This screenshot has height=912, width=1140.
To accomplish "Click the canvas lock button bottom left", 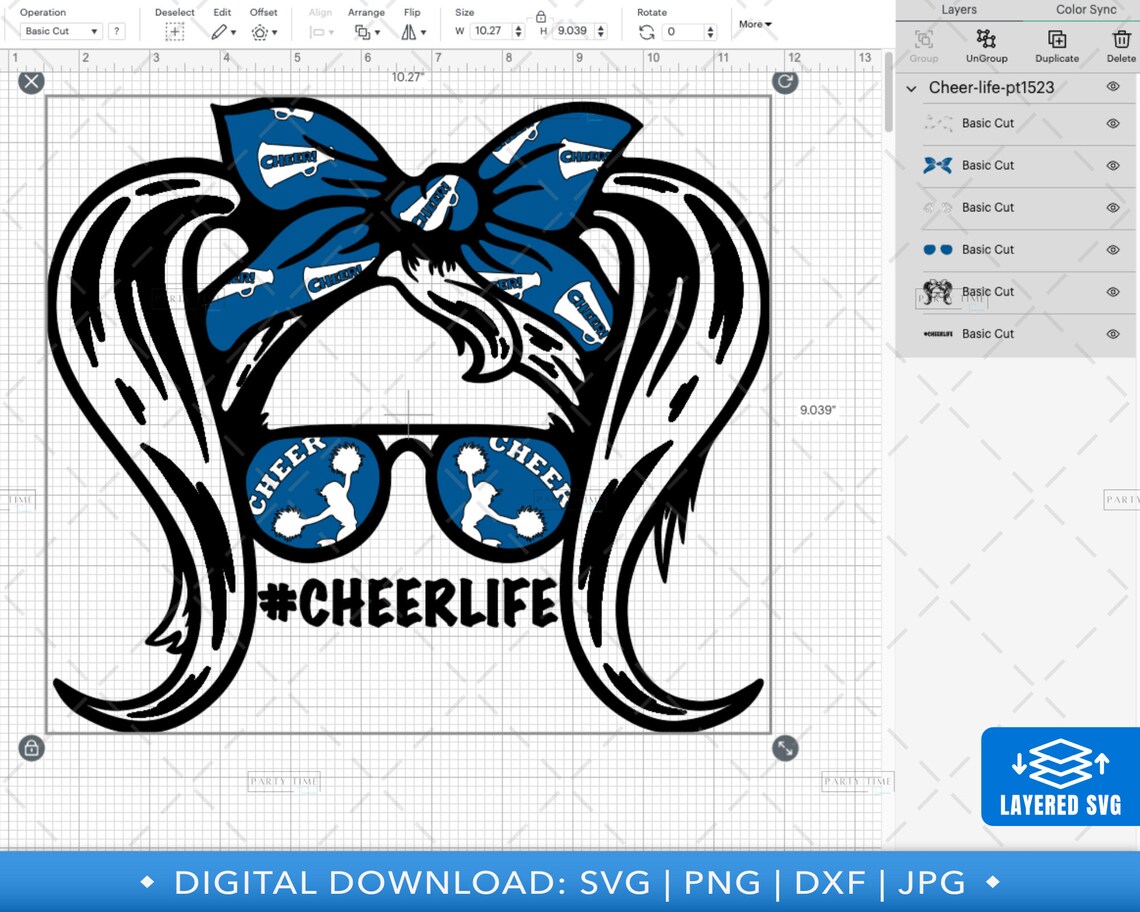I will click(31, 748).
